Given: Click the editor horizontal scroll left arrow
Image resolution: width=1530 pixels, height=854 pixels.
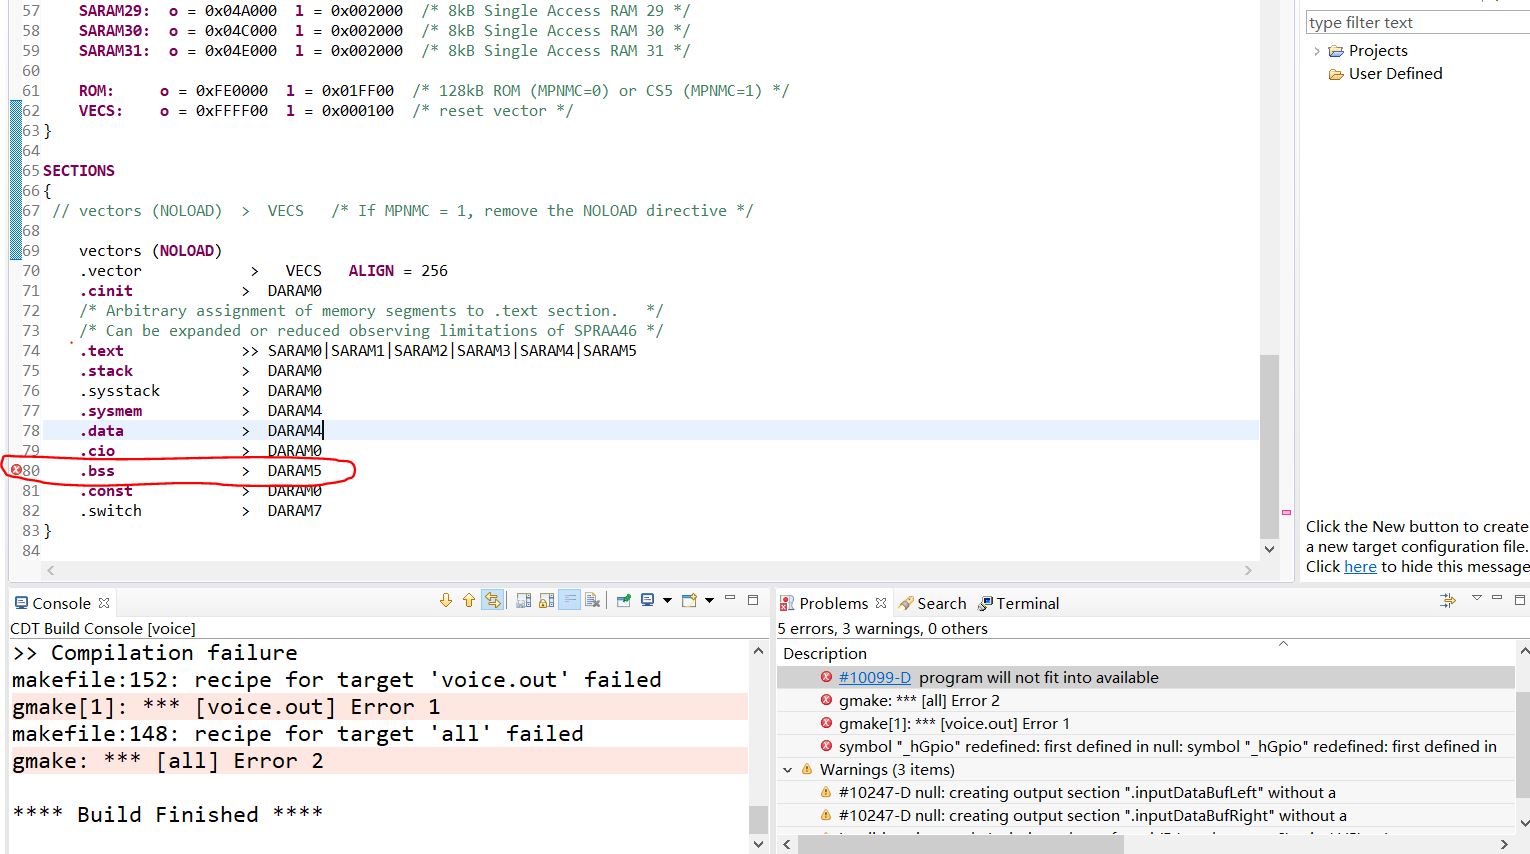Looking at the screenshot, I should click(x=51, y=570).
